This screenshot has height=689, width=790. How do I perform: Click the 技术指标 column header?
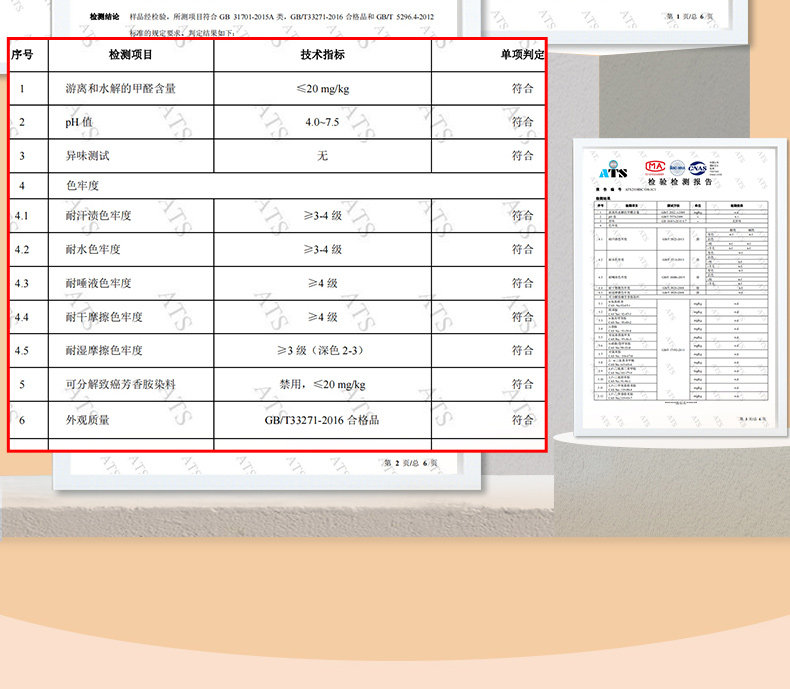[322, 54]
